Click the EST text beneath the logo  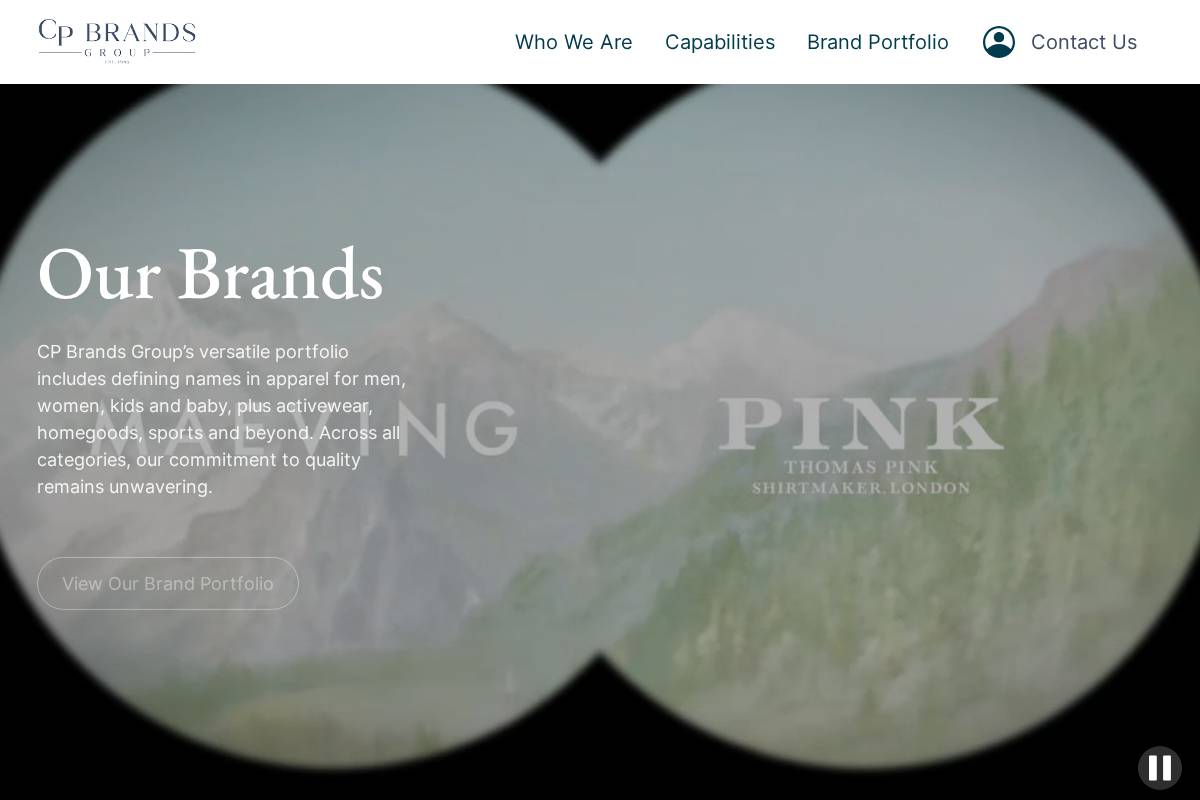(117, 62)
